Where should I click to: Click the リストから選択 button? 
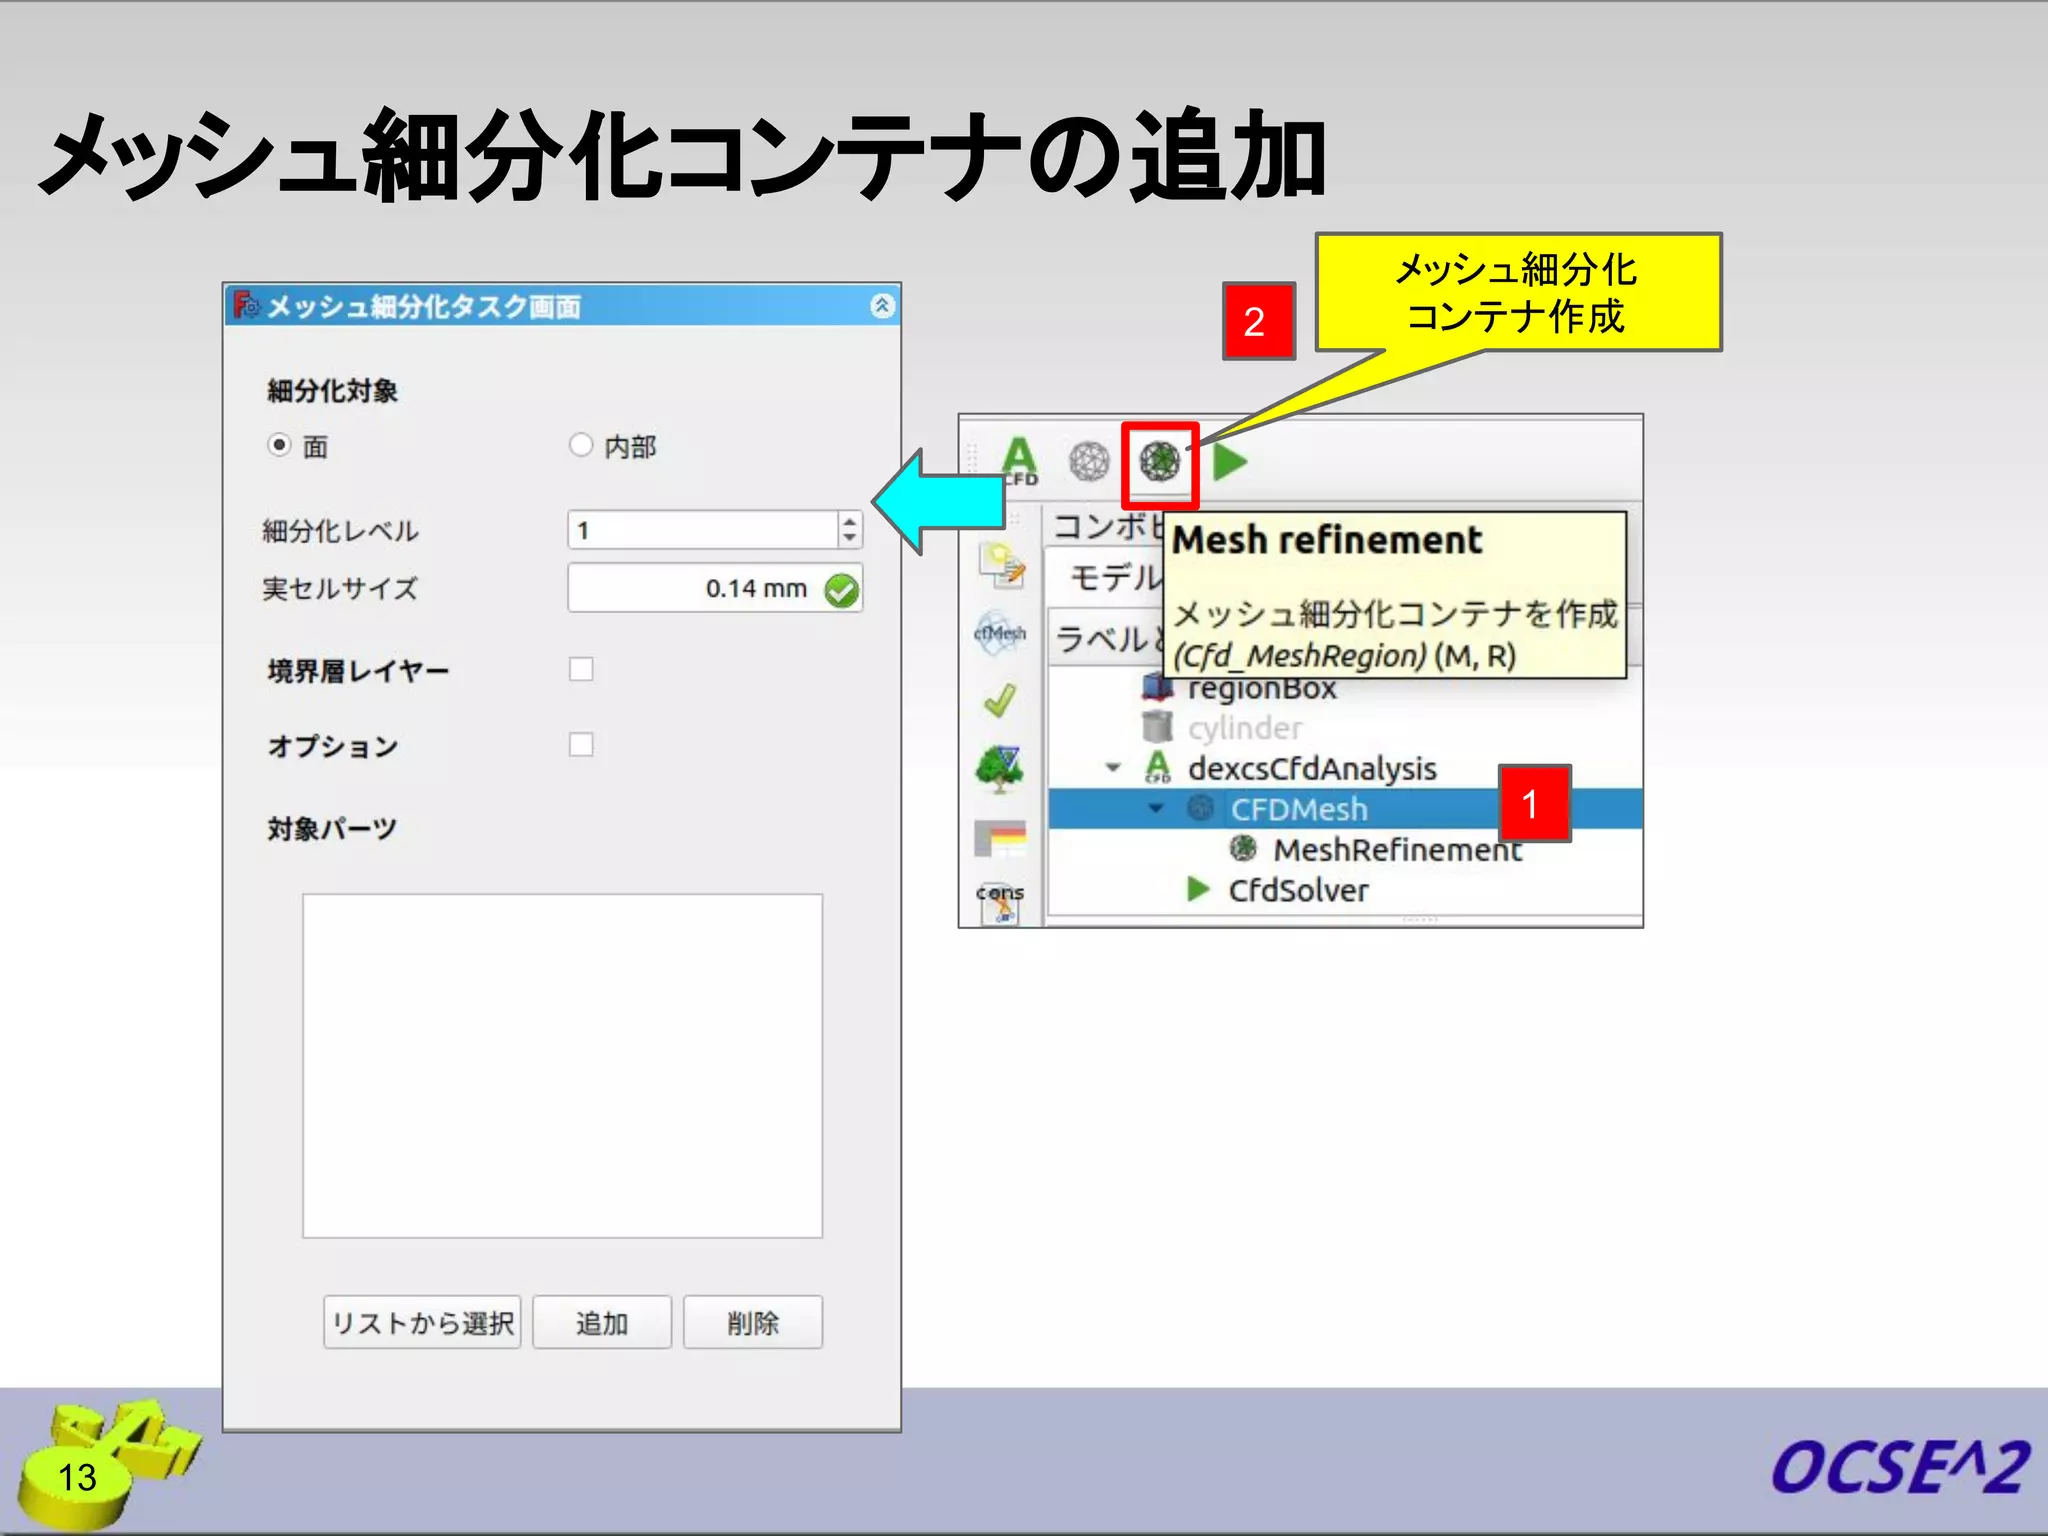422,1323
